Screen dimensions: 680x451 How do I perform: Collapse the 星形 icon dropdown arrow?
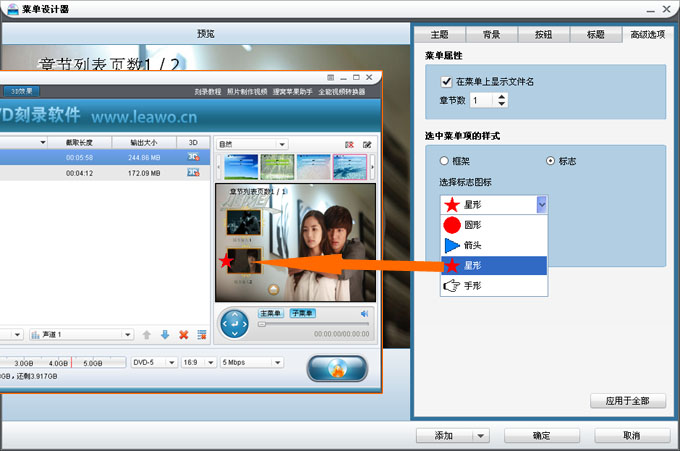tap(542, 205)
